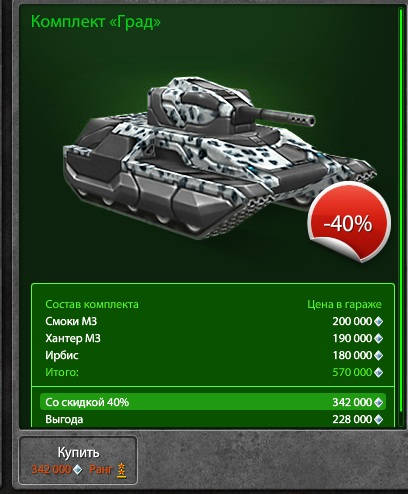Click the crystal icon next to 190 000
Image resolution: width=408 pixels, height=494 pixels.
coord(378,339)
